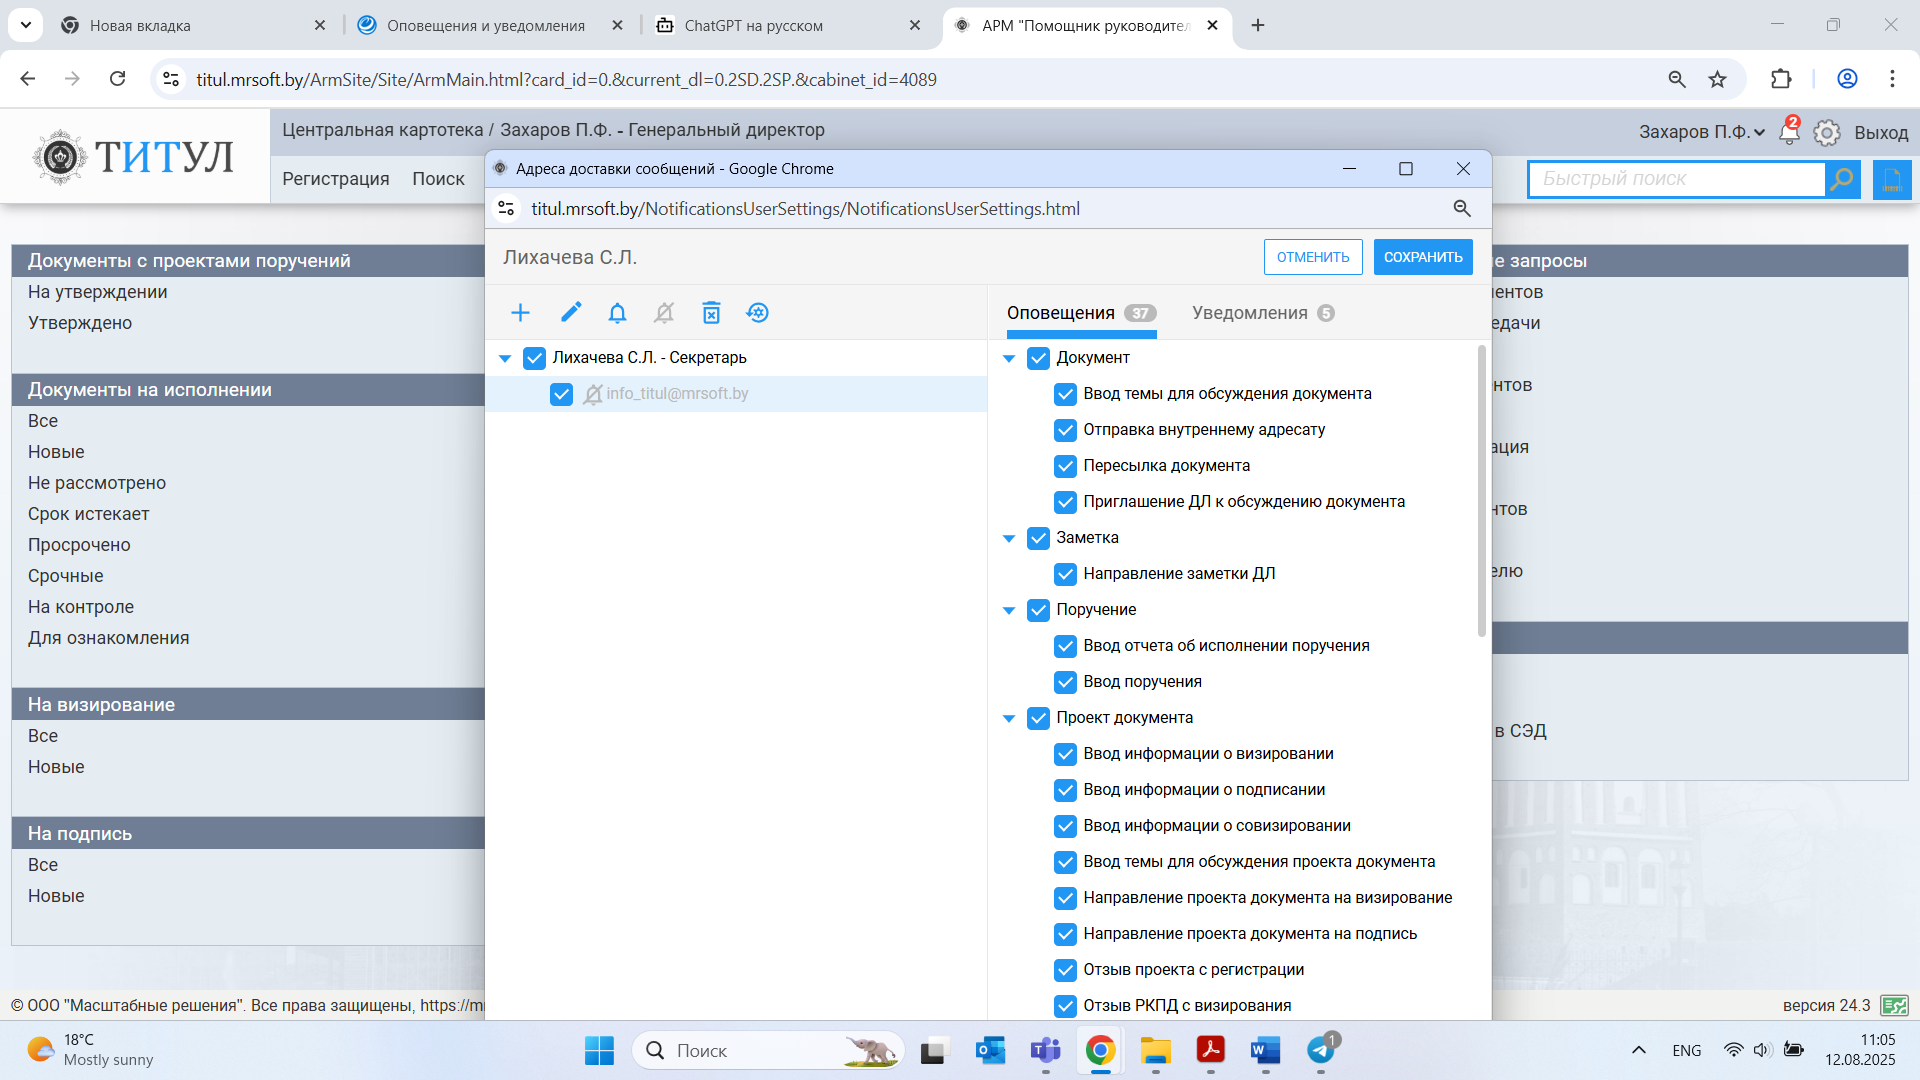Open the Регистрация menu
This screenshot has height=1080, width=1920.
coord(335,179)
